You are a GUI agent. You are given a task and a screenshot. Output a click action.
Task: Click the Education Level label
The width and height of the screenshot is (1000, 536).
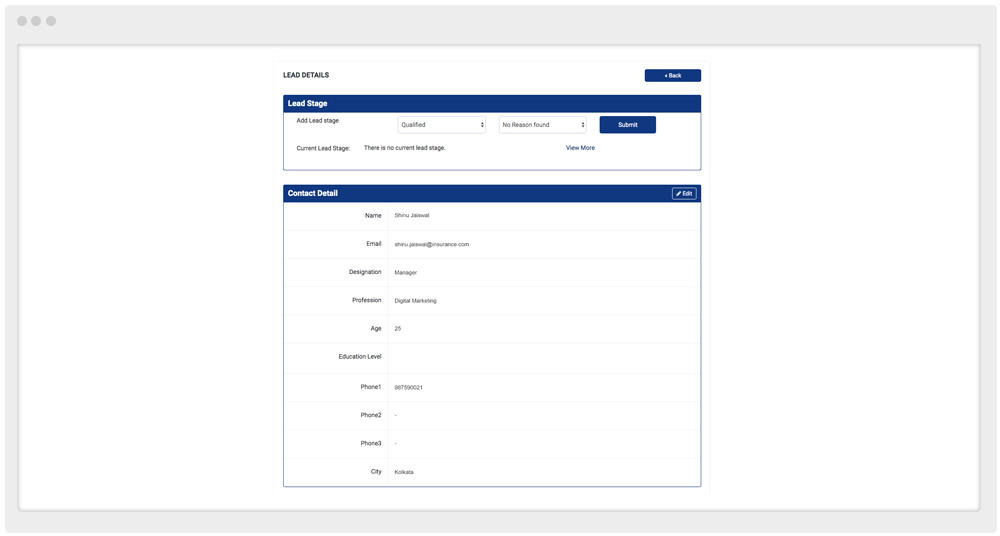(360, 357)
